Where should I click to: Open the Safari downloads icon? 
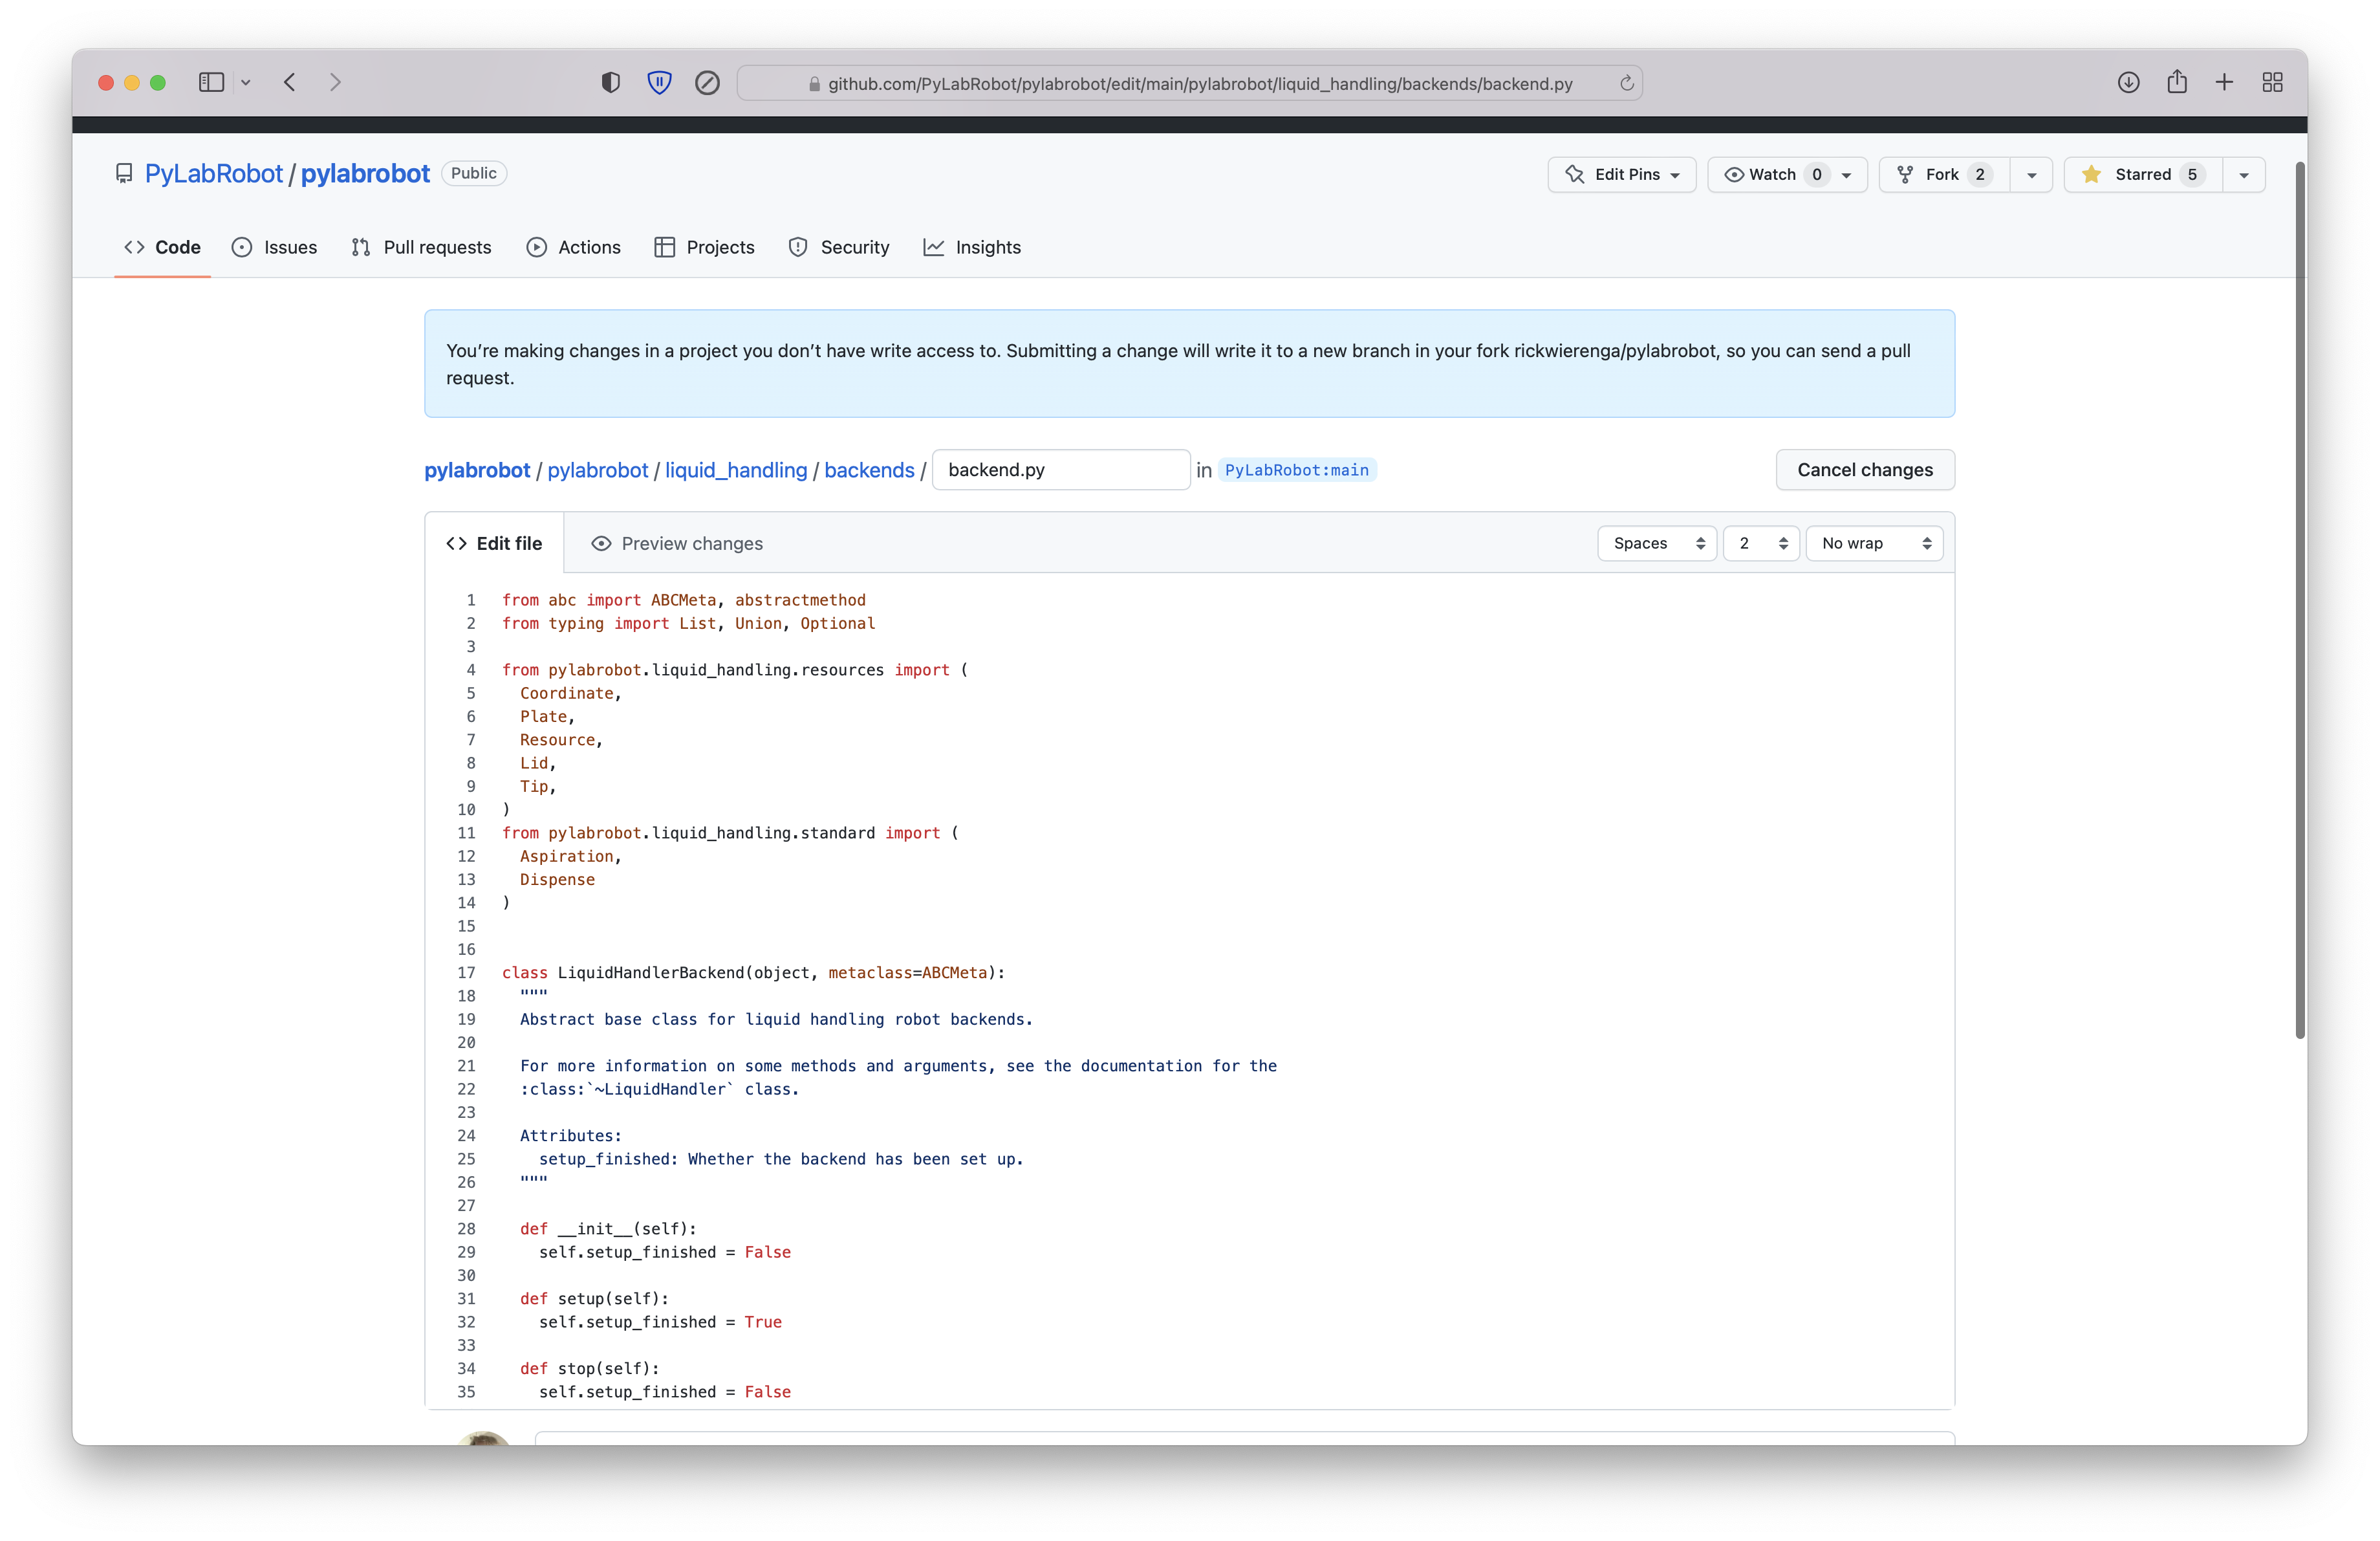tap(2128, 82)
